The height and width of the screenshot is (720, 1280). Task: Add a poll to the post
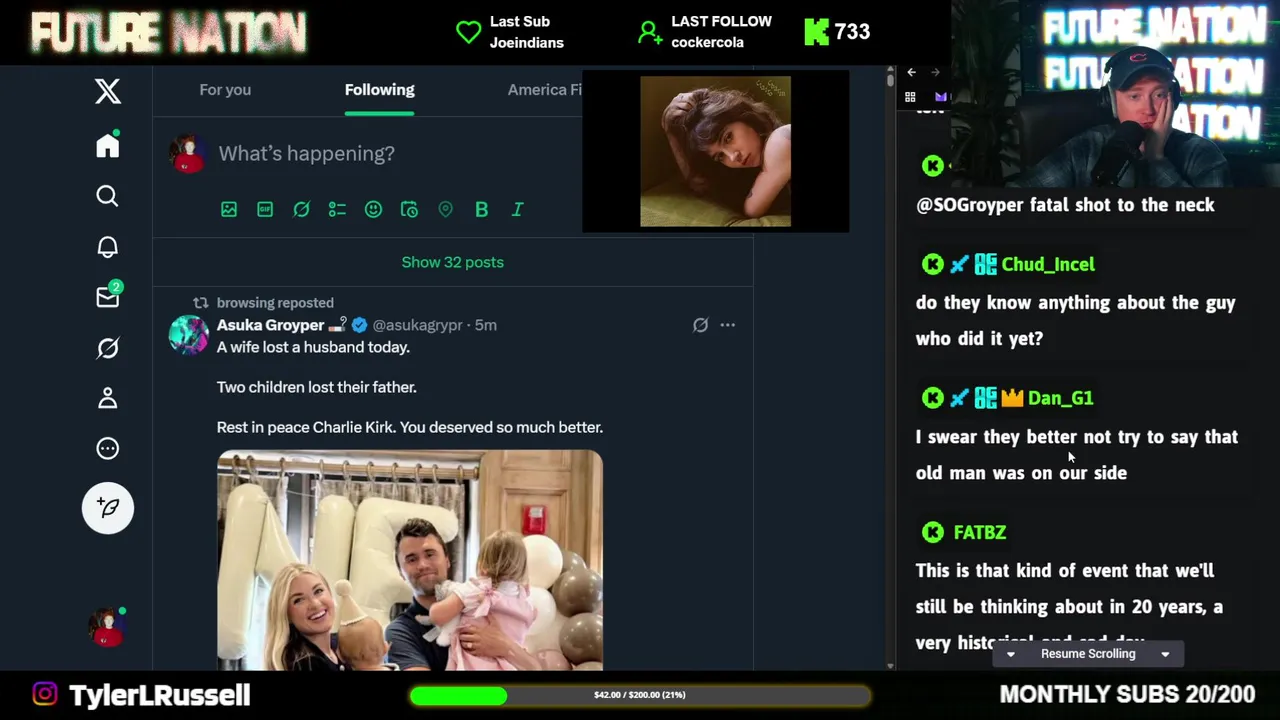[x=337, y=209]
